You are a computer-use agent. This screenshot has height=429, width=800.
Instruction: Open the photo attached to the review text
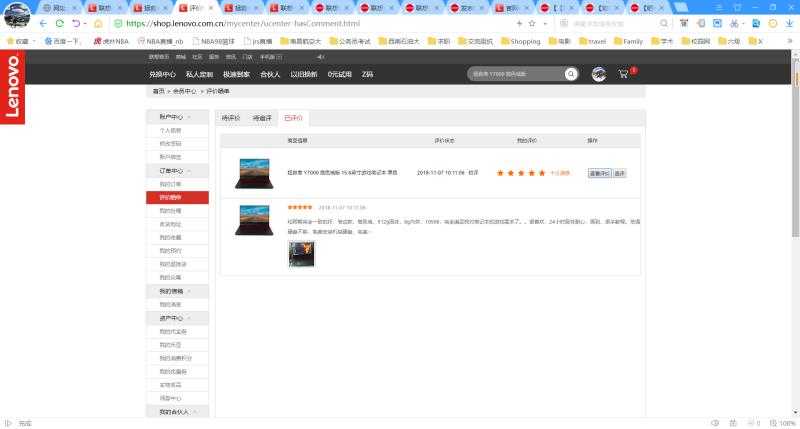(302, 254)
